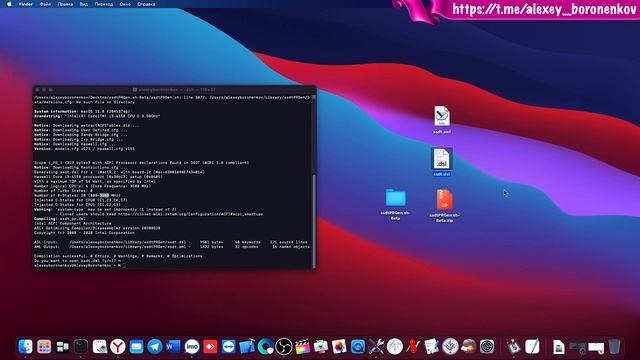640x360 pixels.
Task: Open the Файл menu
Action: pyautogui.click(x=45, y=4)
